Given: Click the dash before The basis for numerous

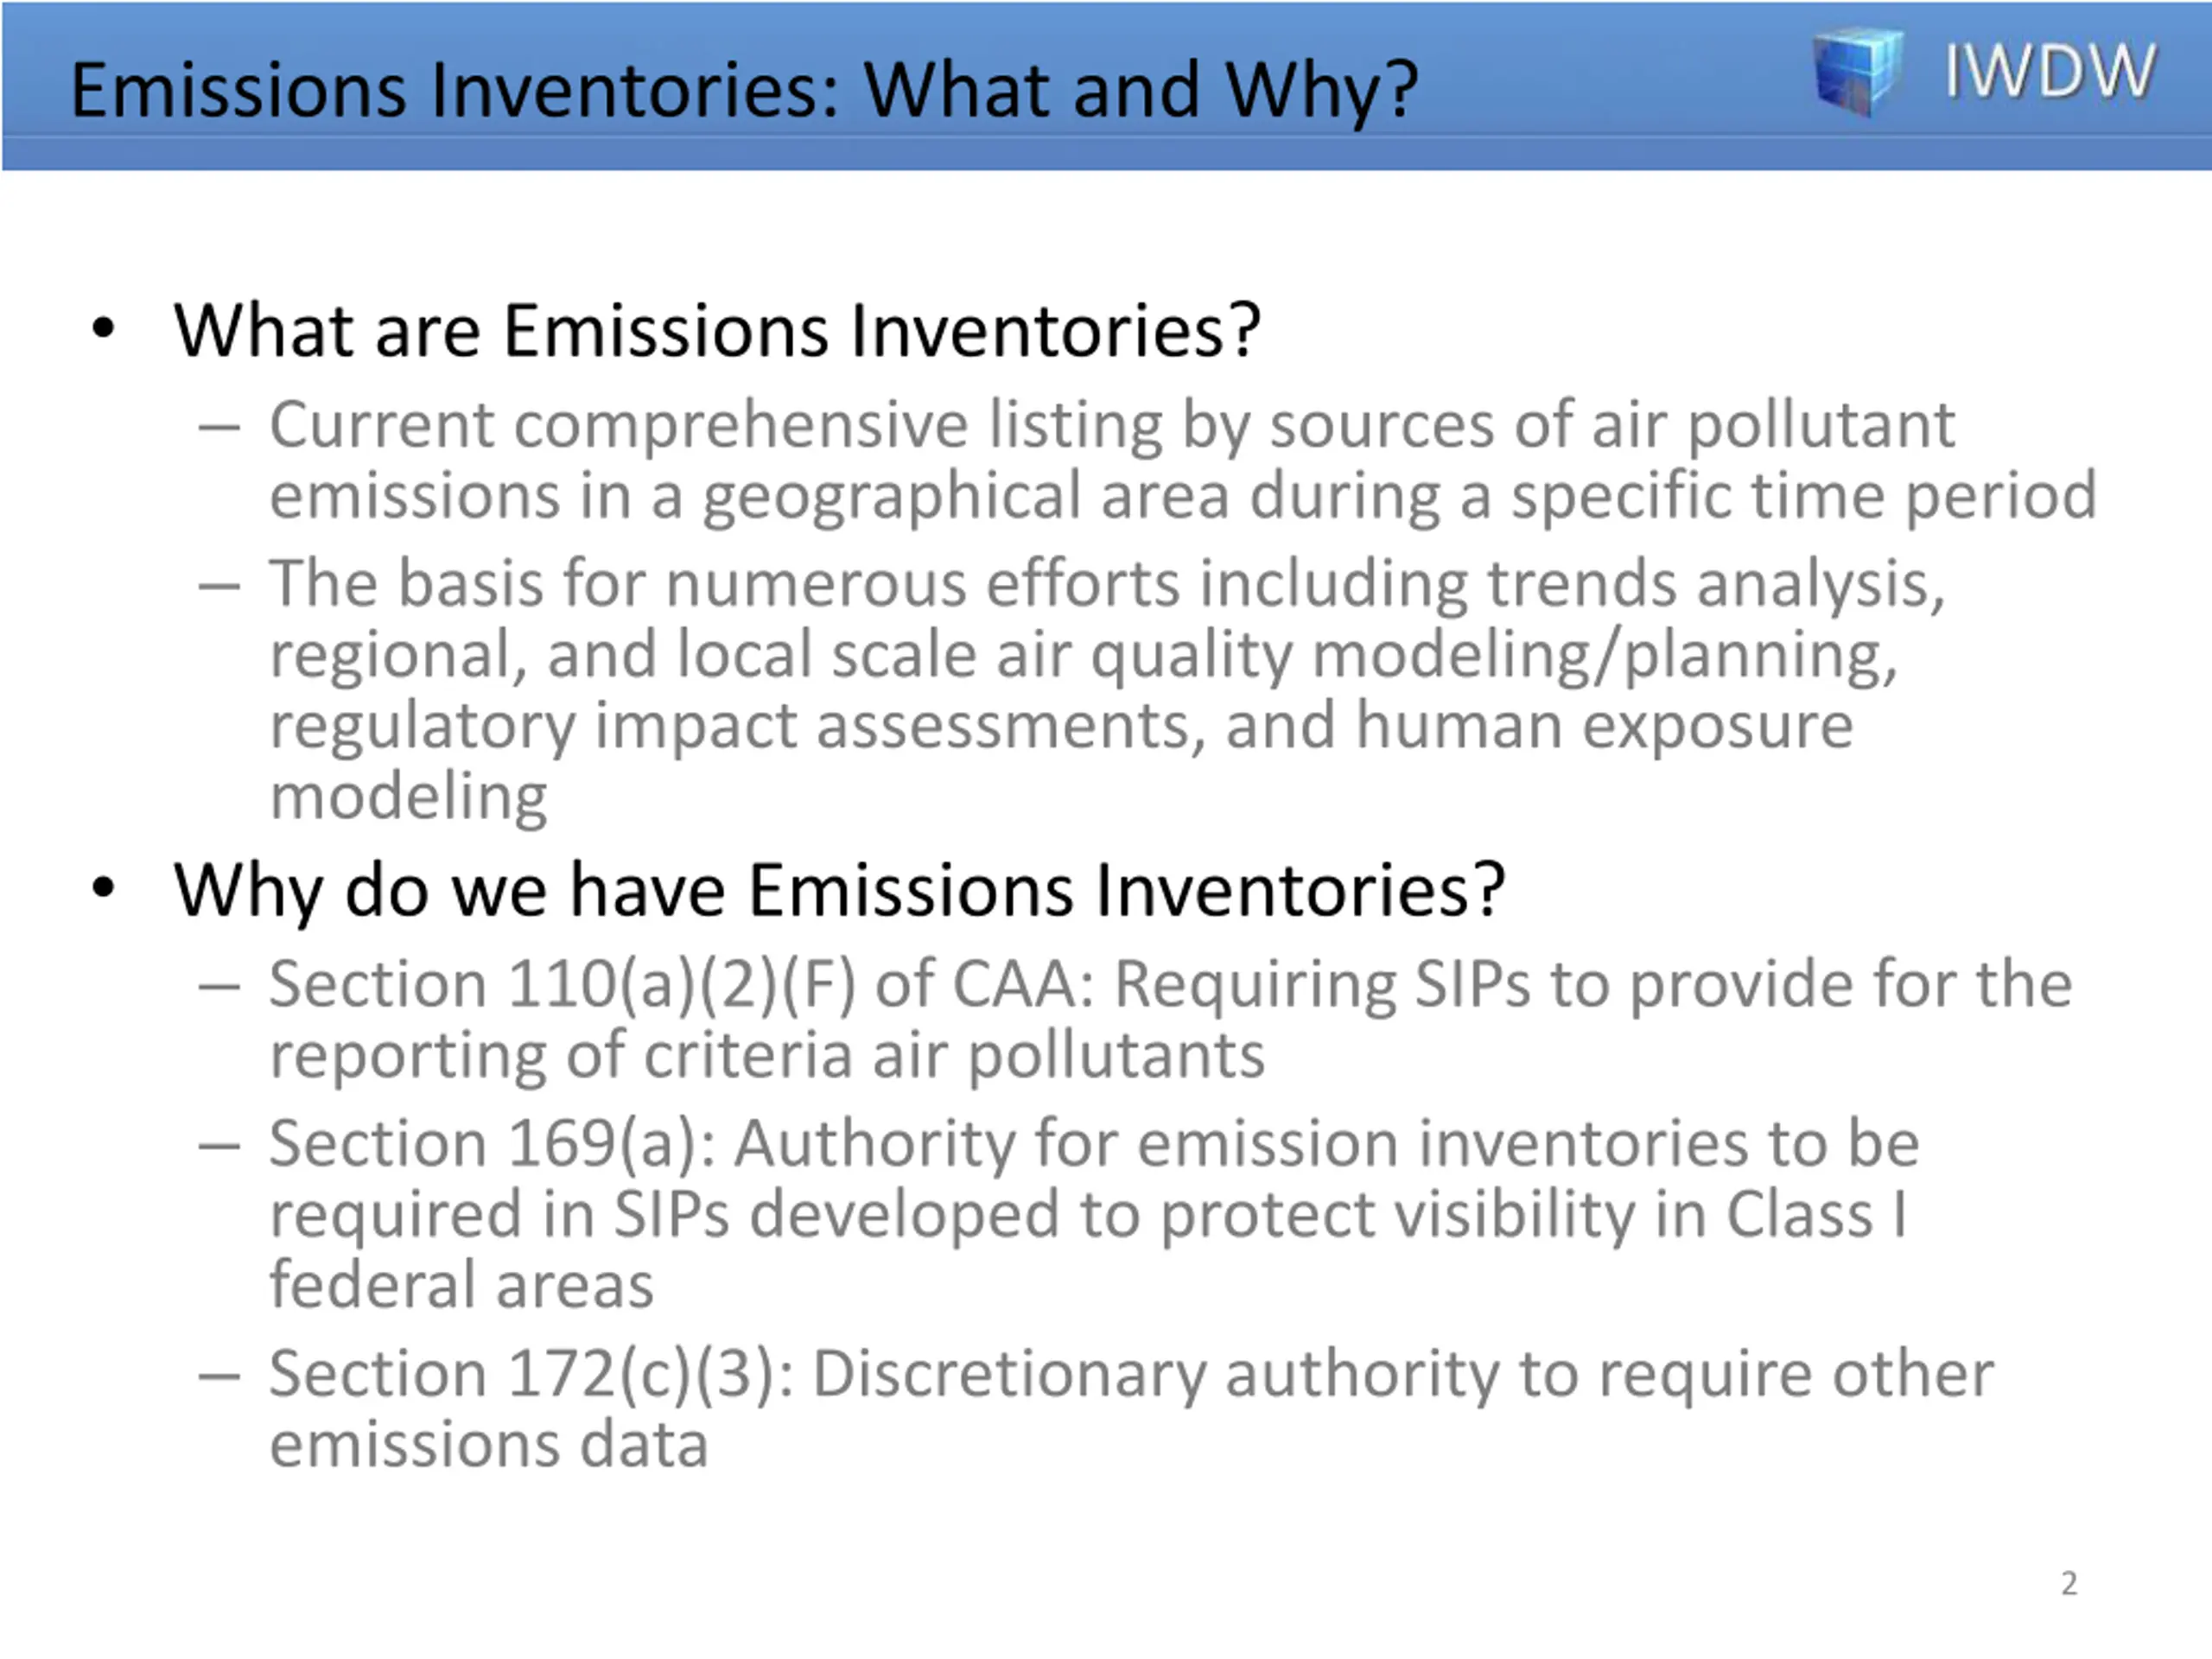Looking at the screenshot, I should point(219,586).
